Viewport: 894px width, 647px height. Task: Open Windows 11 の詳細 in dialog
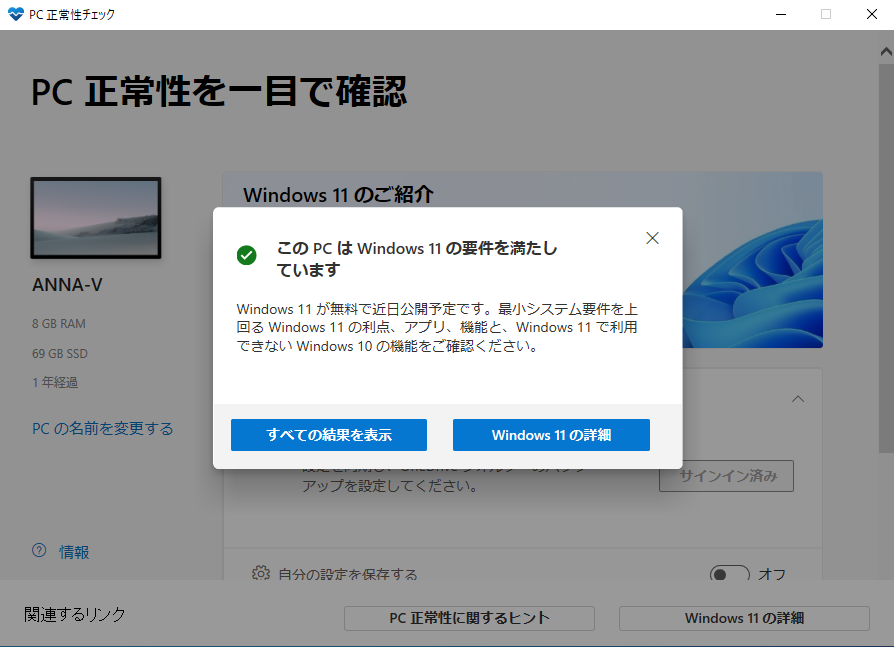coord(551,435)
